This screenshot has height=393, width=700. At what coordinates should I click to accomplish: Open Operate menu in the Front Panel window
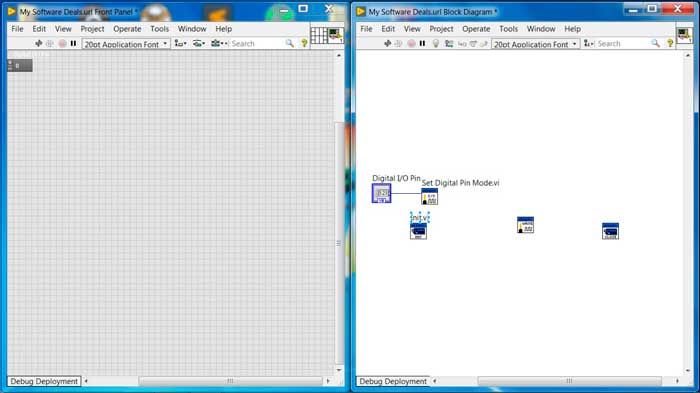click(127, 29)
